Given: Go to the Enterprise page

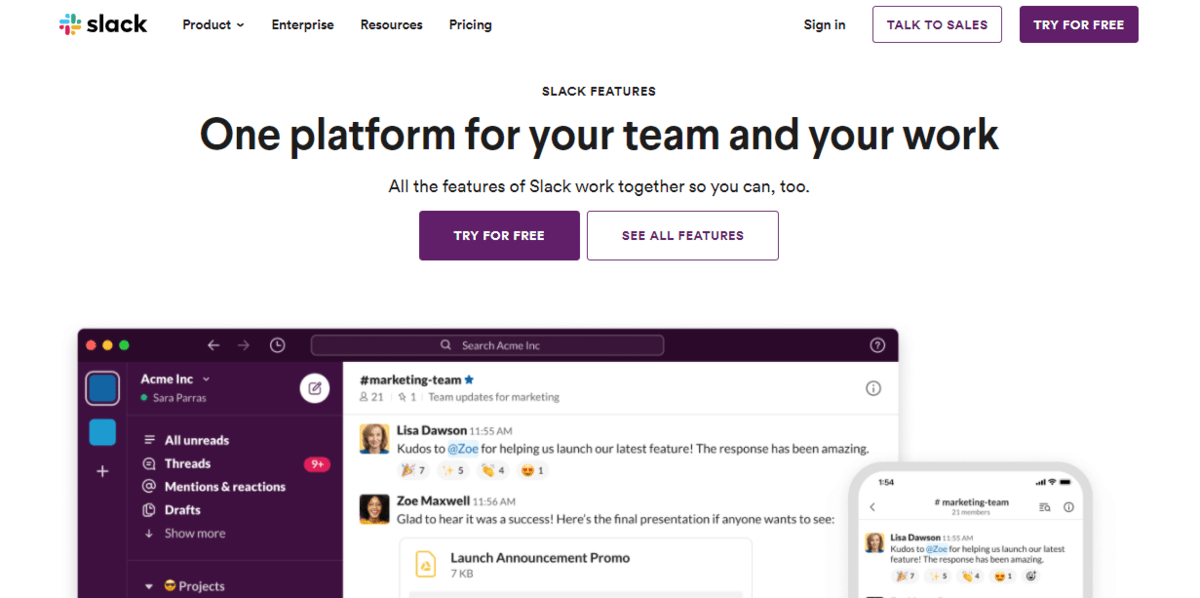Looking at the screenshot, I should pos(303,25).
